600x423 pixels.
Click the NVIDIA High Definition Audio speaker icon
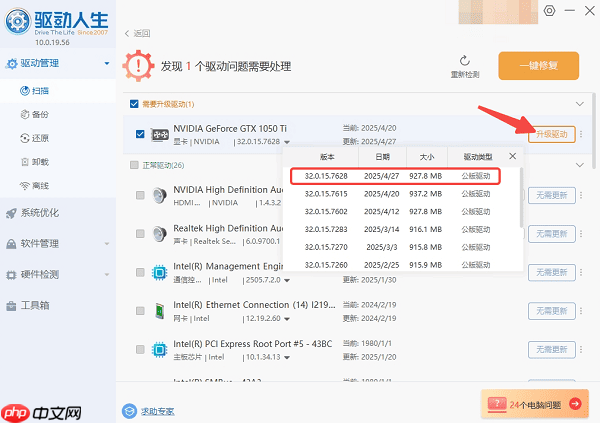[160, 196]
